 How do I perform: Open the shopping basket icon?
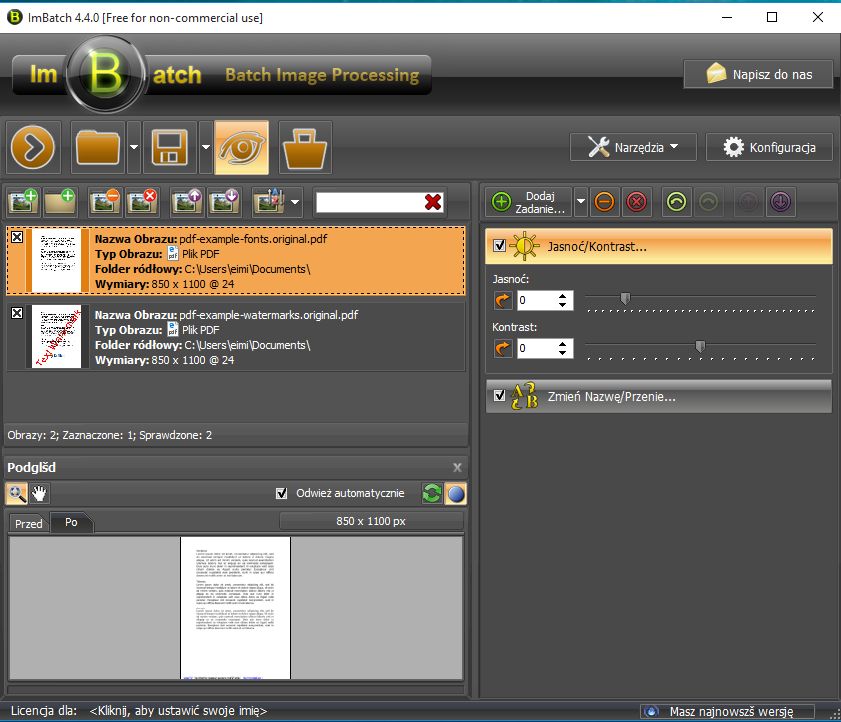[305, 148]
